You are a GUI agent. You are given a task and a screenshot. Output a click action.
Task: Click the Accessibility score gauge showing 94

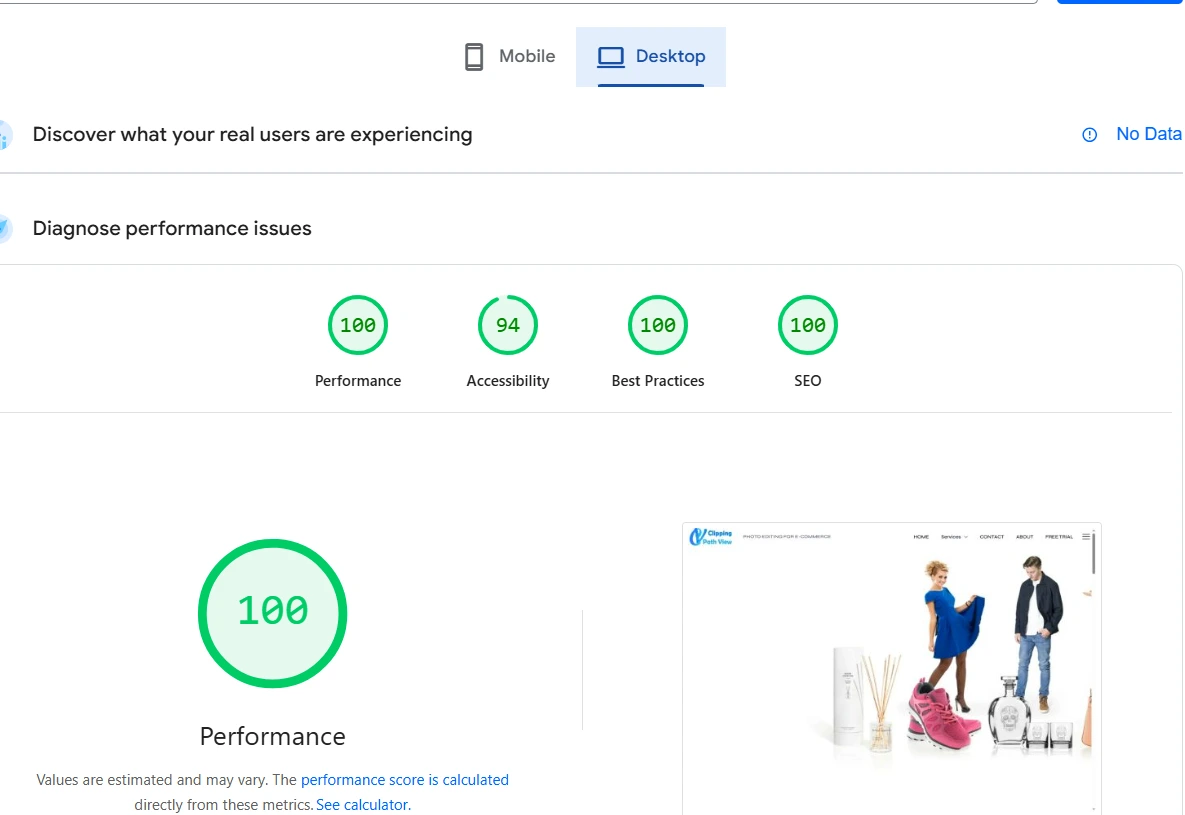coord(507,325)
